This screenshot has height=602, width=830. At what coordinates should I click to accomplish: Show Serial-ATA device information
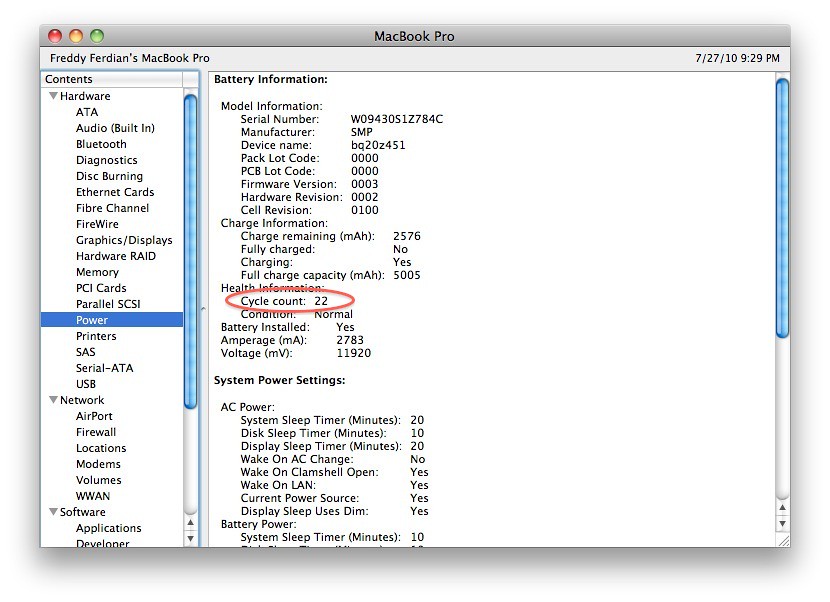click(x=104, y=368)
